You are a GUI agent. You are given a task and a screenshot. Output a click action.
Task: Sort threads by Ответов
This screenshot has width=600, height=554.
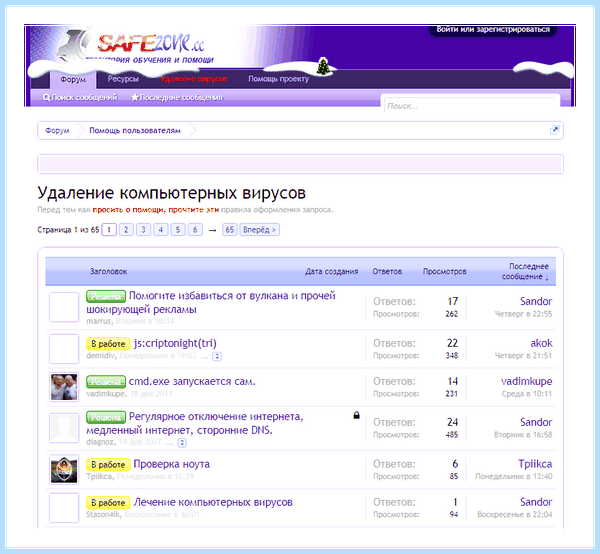coord(387,271)
